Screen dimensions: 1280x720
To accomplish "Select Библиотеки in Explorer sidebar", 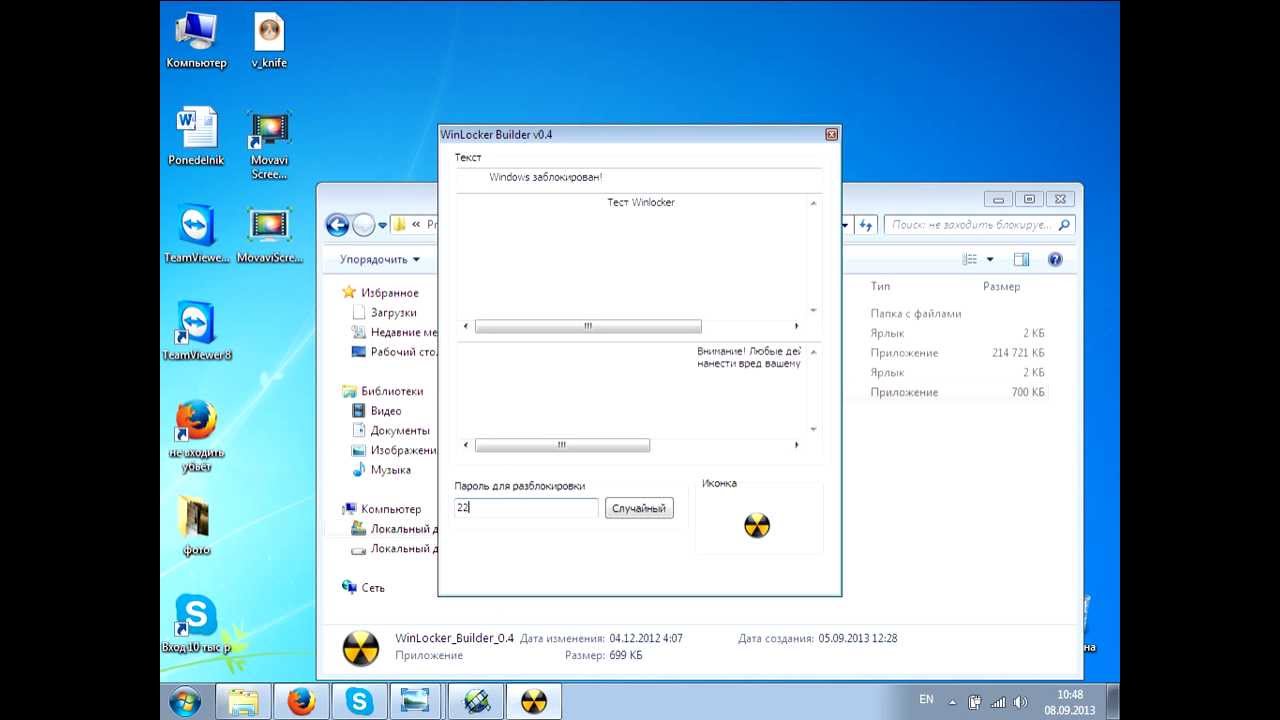I will pyautogui.click(x=382, y=391).
